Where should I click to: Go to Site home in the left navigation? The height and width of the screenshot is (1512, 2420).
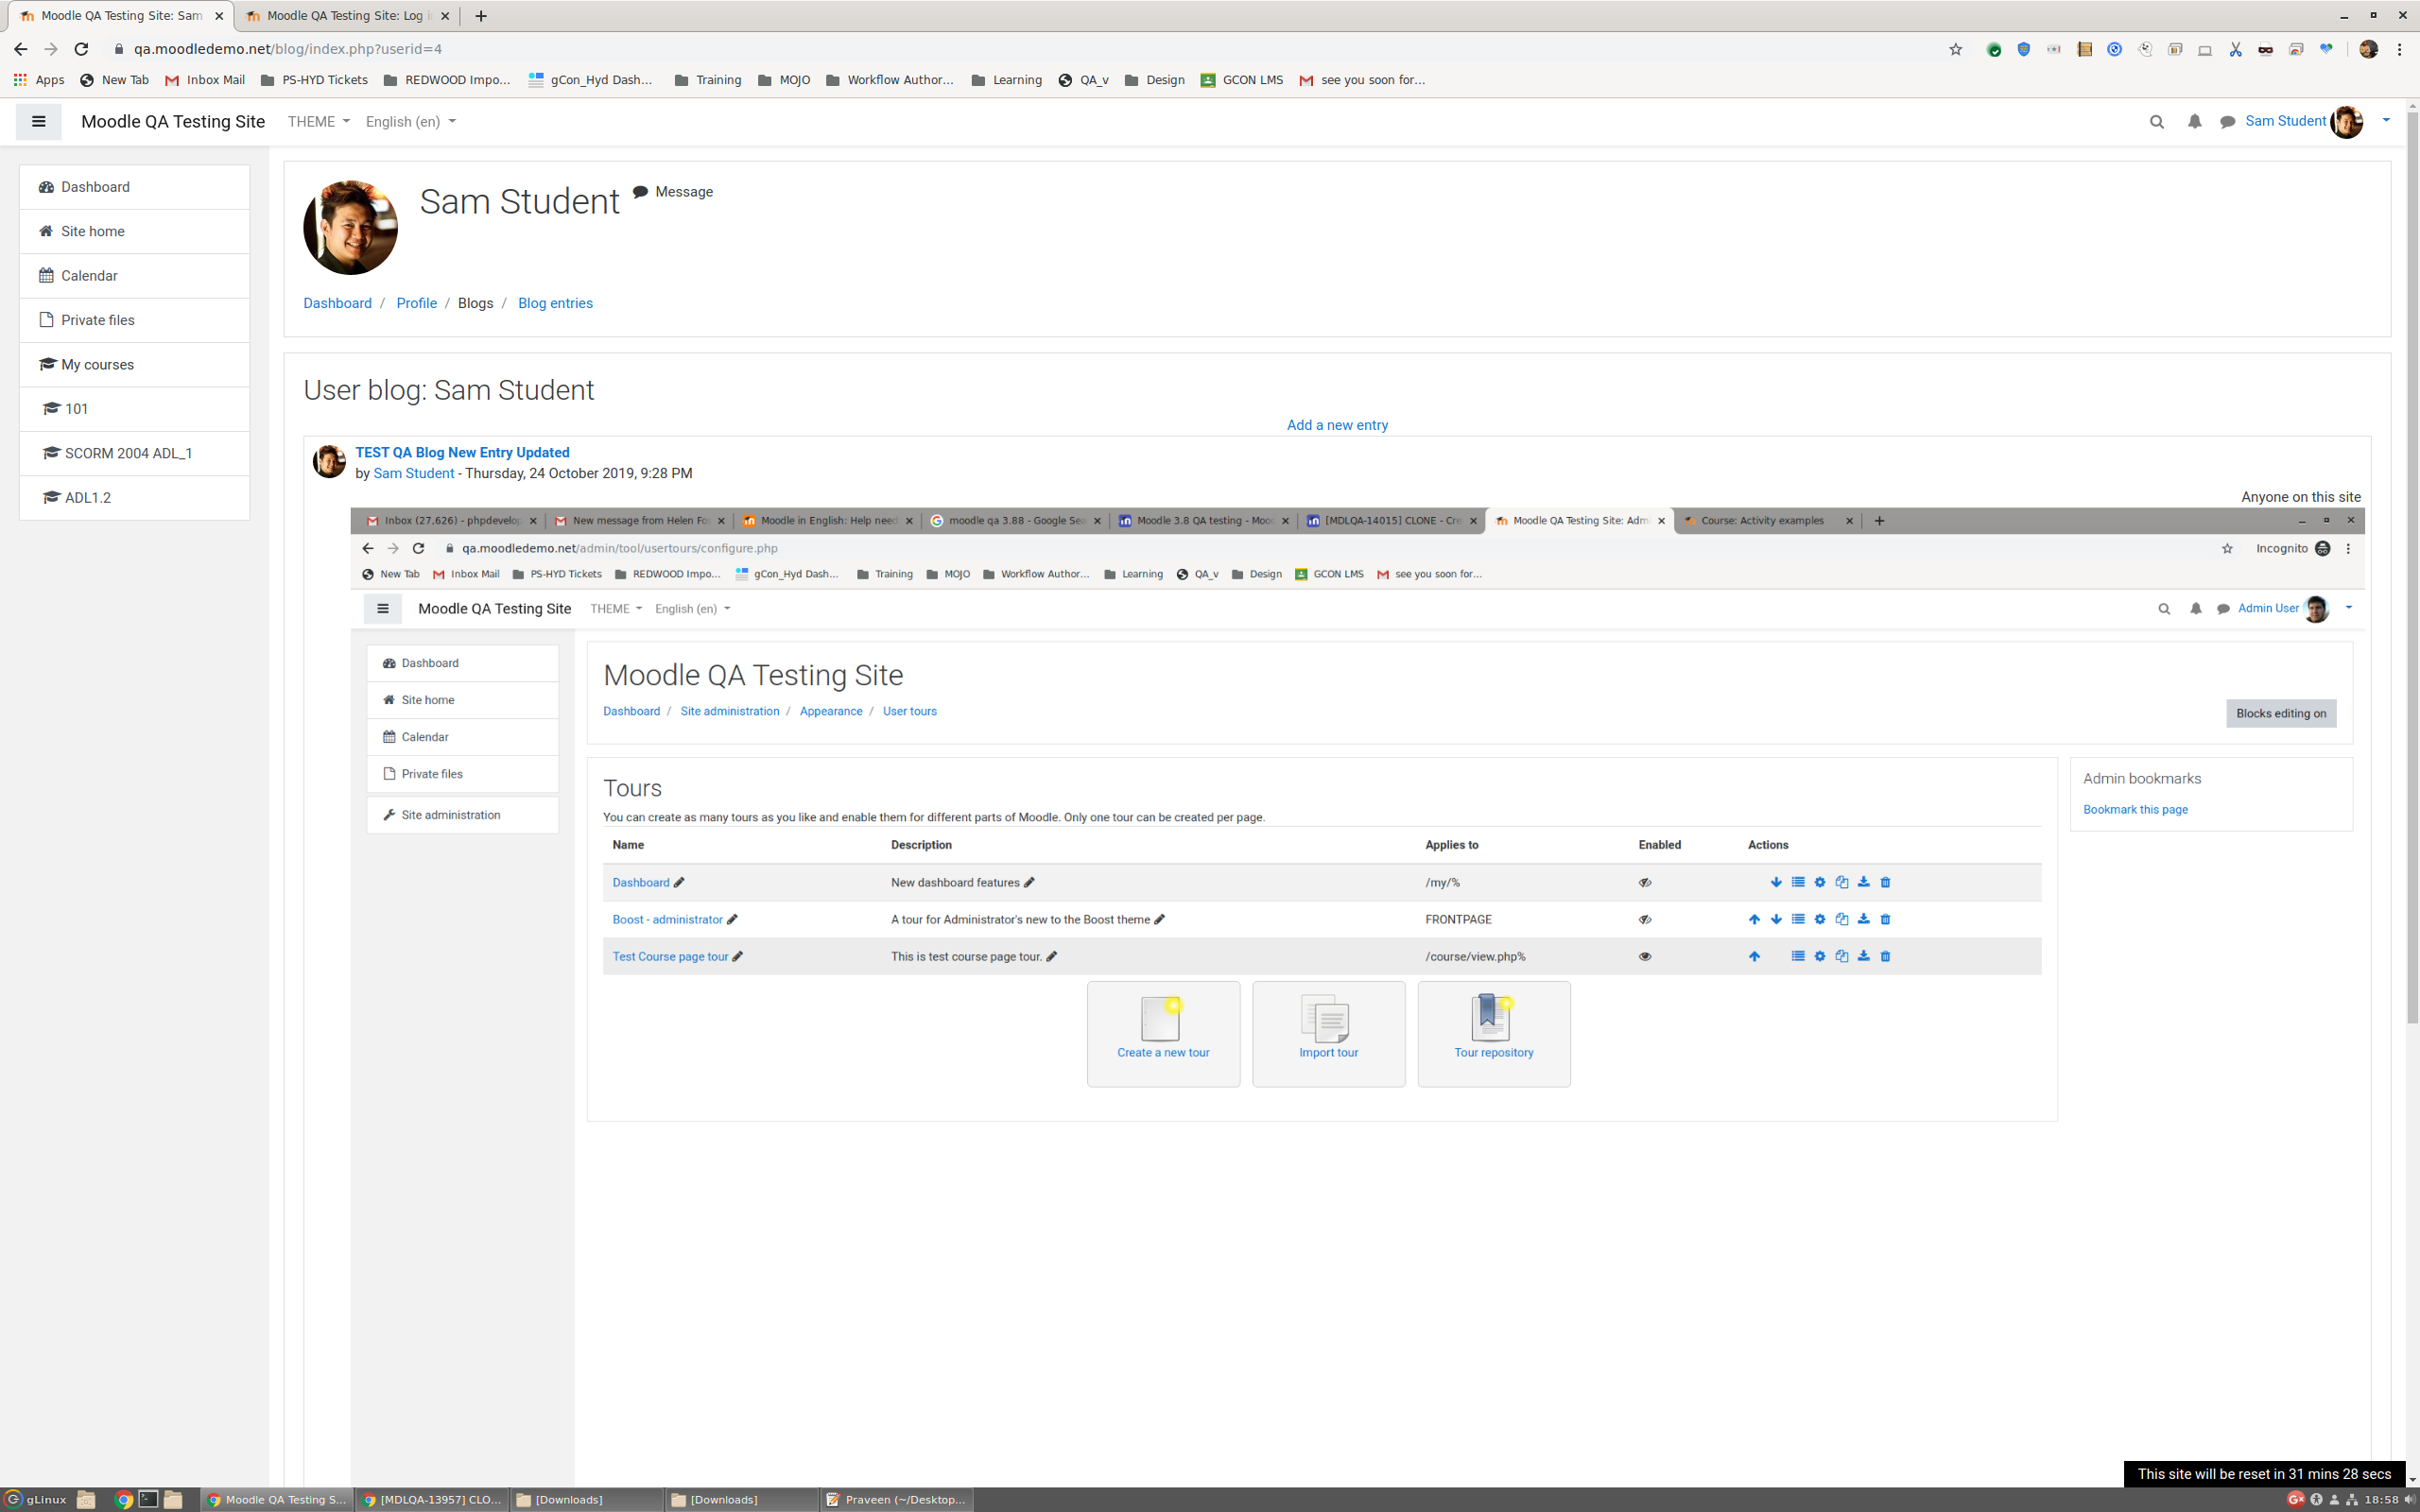134,231
